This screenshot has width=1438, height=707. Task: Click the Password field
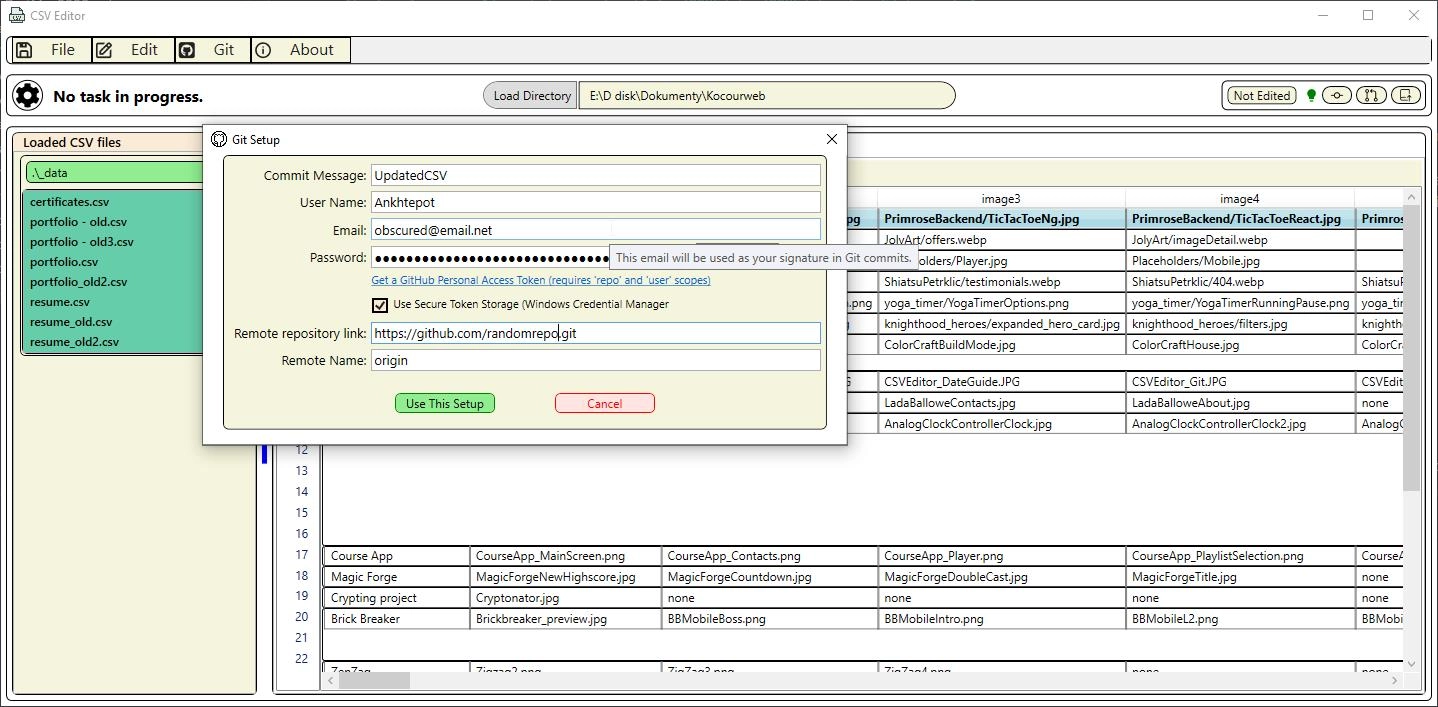490,258
